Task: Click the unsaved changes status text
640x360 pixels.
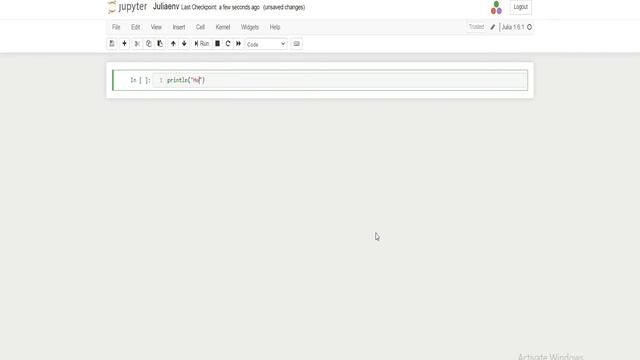Action: pyautogui.click(x=284, y=7)
